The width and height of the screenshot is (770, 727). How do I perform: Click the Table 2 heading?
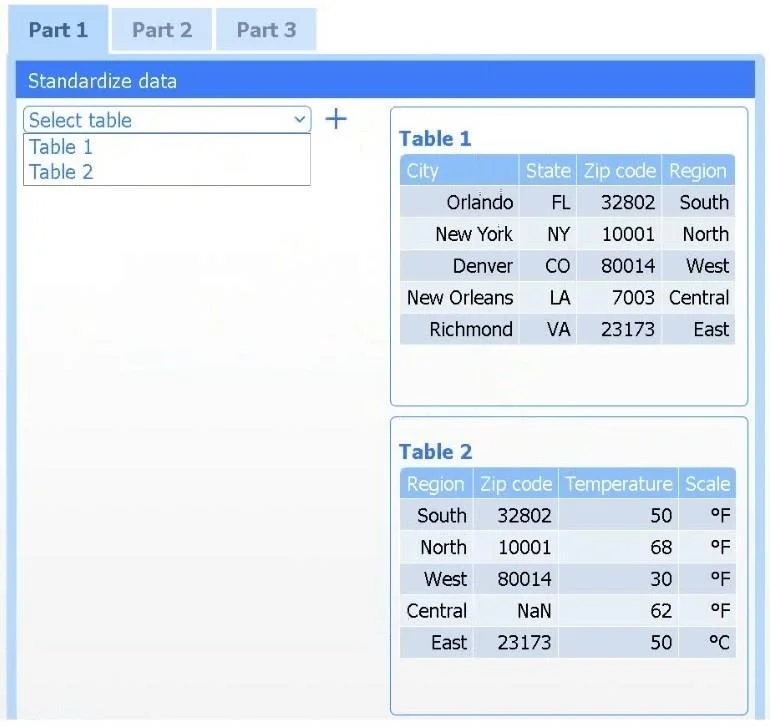click(435, 451)
